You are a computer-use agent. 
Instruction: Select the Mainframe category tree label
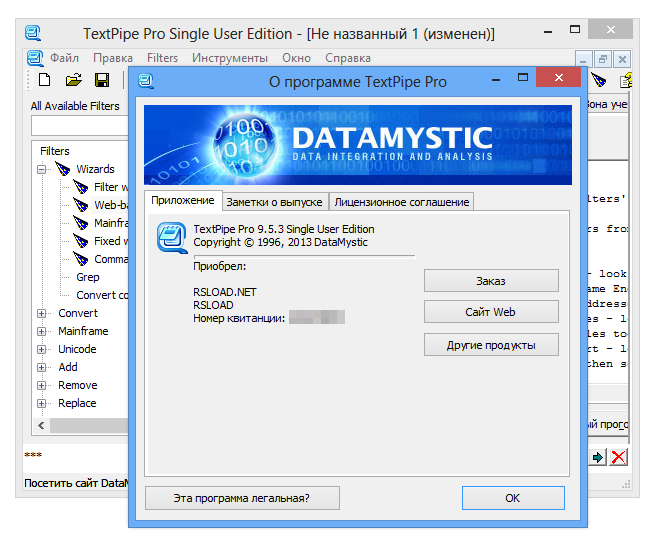[x=83, y=331]
